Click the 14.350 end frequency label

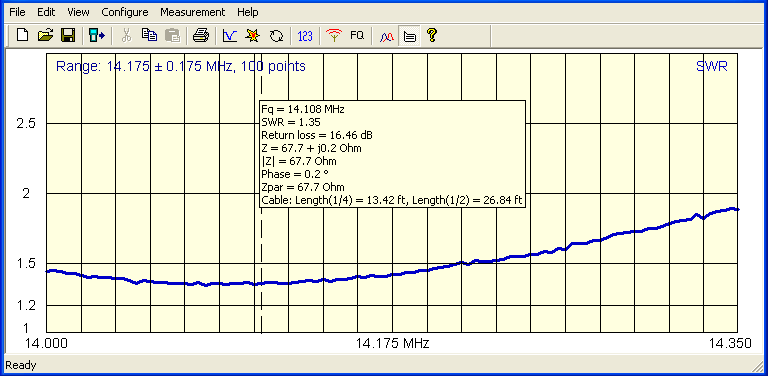coord(730,343)
